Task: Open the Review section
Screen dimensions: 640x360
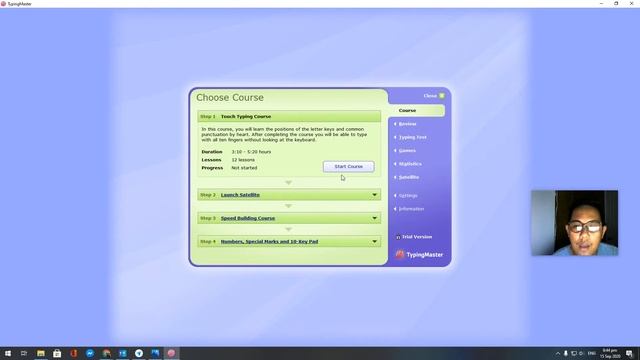Action: tap(407, 124)
